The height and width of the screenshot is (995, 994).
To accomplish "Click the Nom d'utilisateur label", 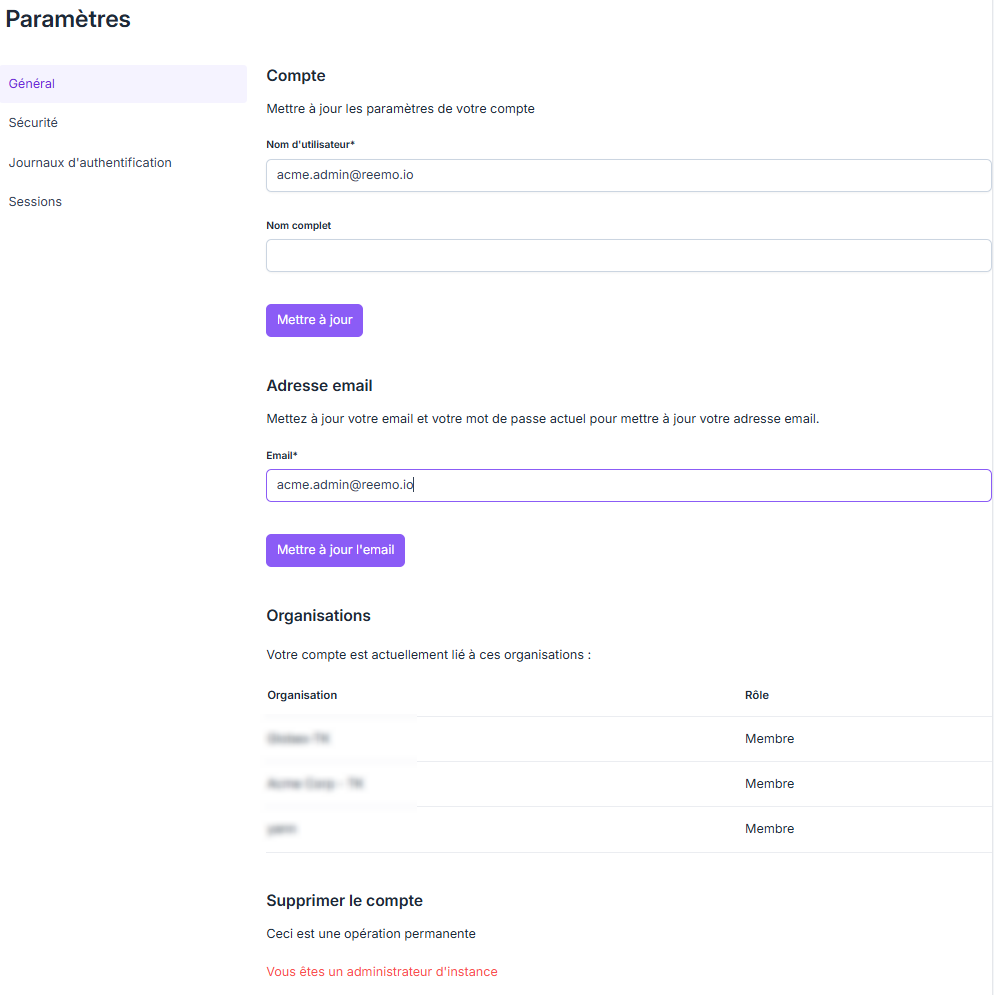I will click(310, 145).
